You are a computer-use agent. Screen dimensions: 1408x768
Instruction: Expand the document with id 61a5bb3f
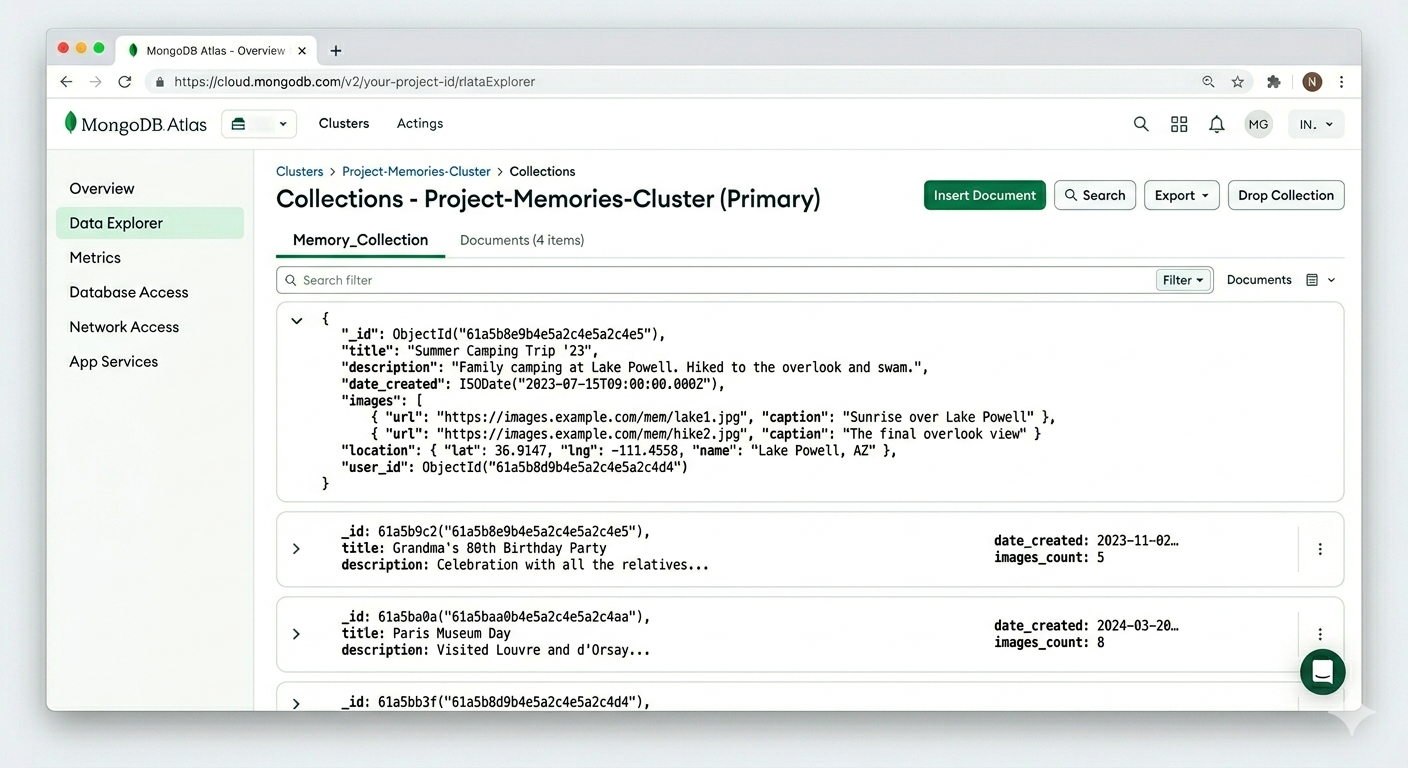click(296, 703)
